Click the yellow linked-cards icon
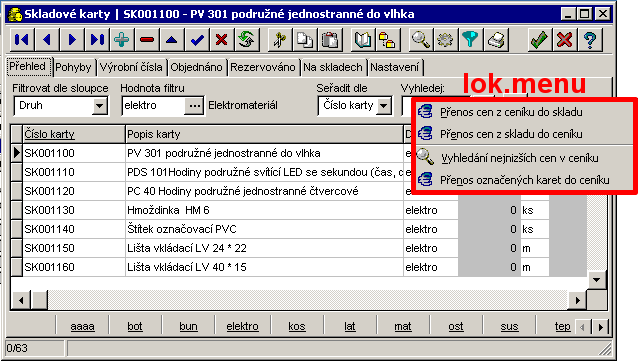Image resolution: width=638 pixels, height=361 pixels. [388, 40]
